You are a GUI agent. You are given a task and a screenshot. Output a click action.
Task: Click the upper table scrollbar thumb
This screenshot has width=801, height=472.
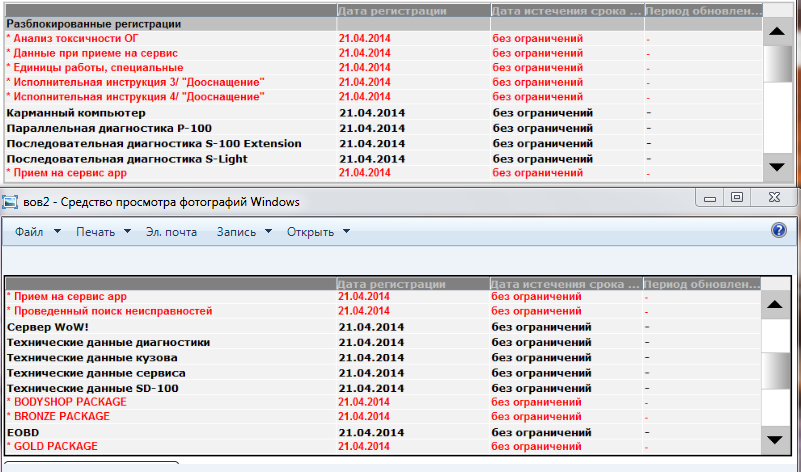[x=777, y=63]
